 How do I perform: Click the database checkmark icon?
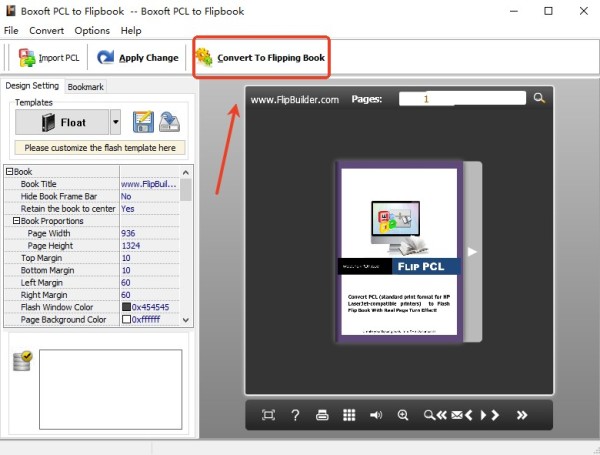coord(23,361)
